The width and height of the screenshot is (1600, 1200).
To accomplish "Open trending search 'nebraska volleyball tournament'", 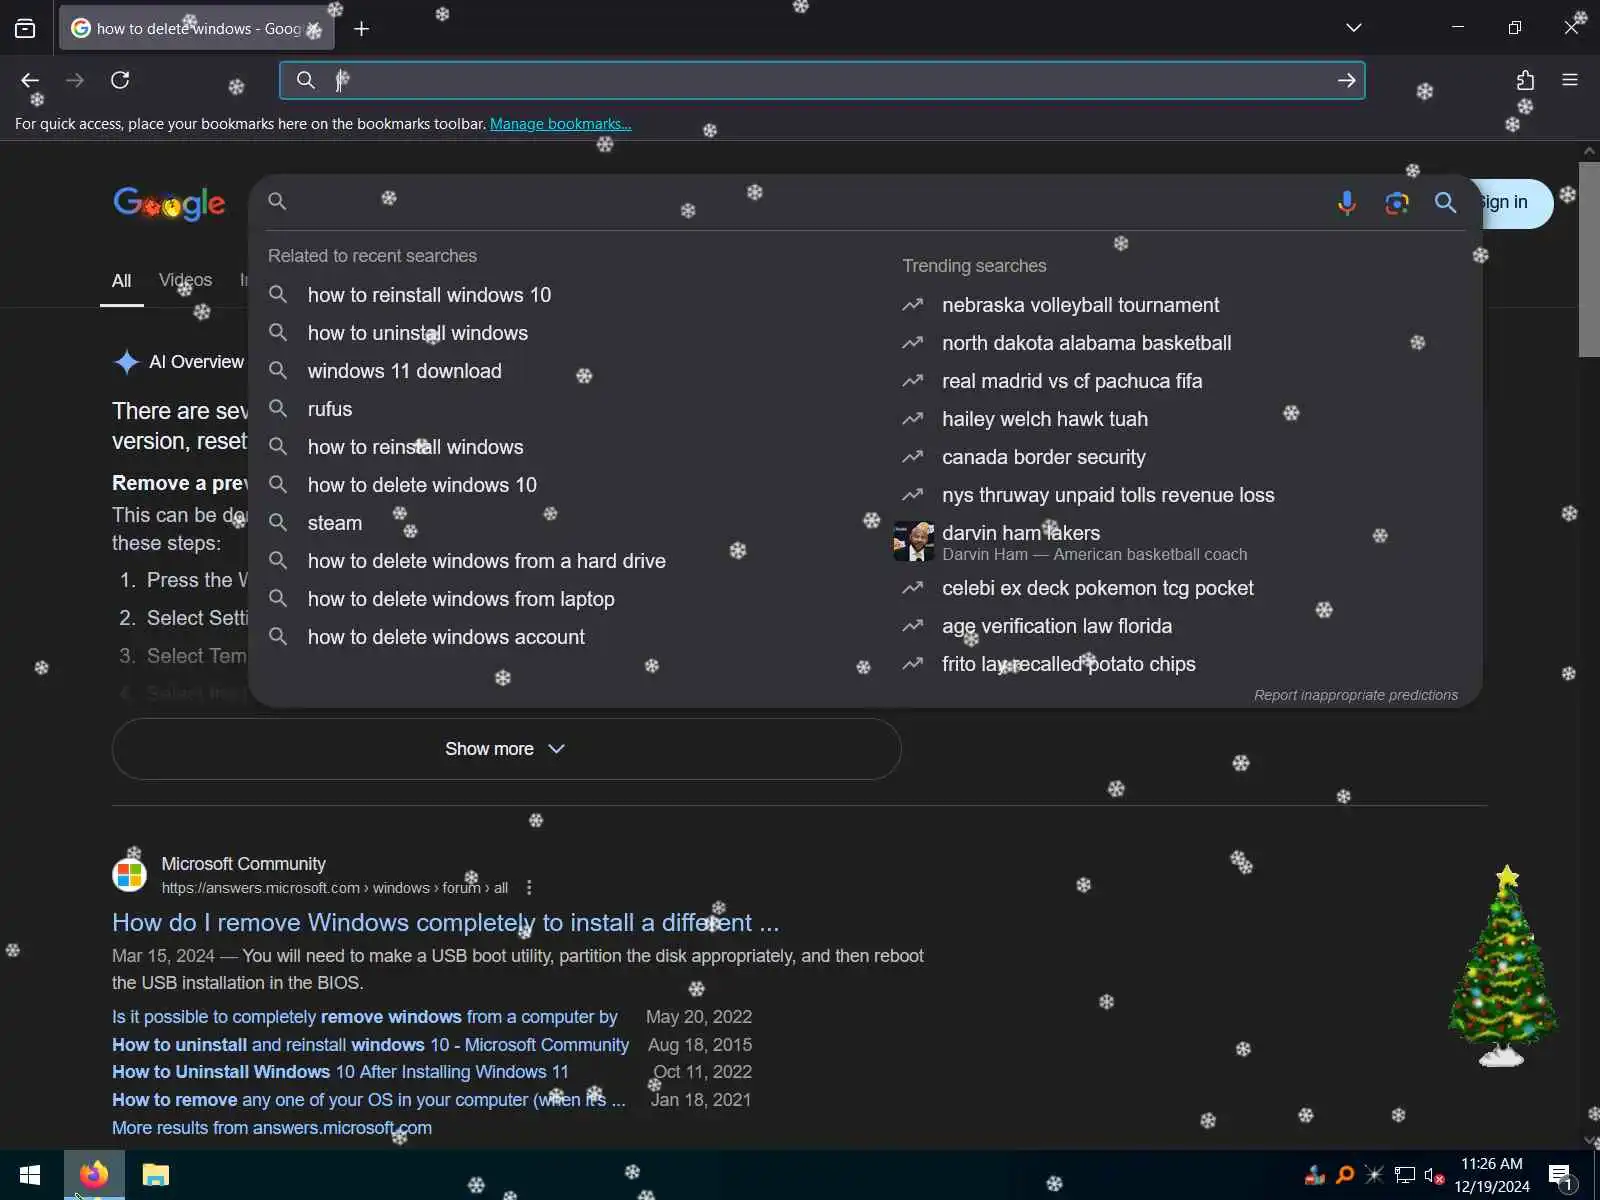I will coord(1080,305).
